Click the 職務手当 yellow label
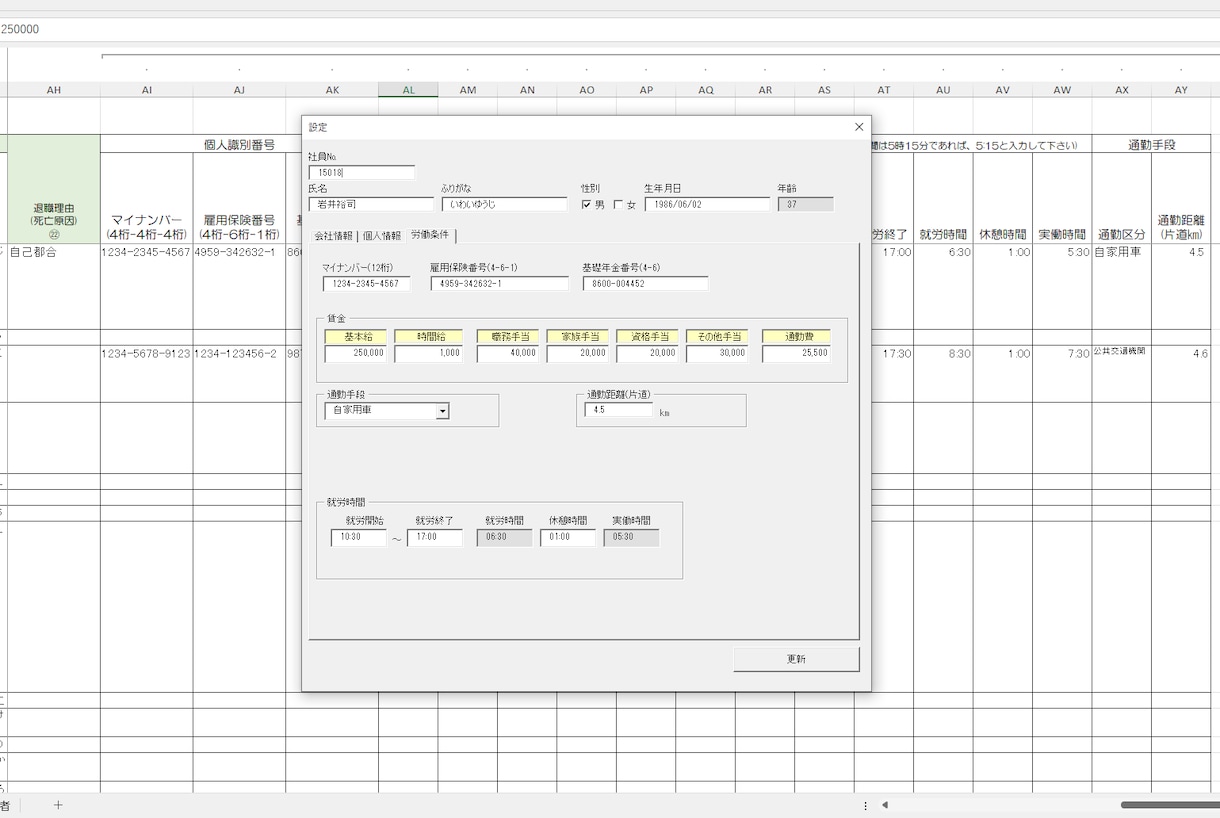1220x818 pixels. pyautogui.click(x=508, y=337)
